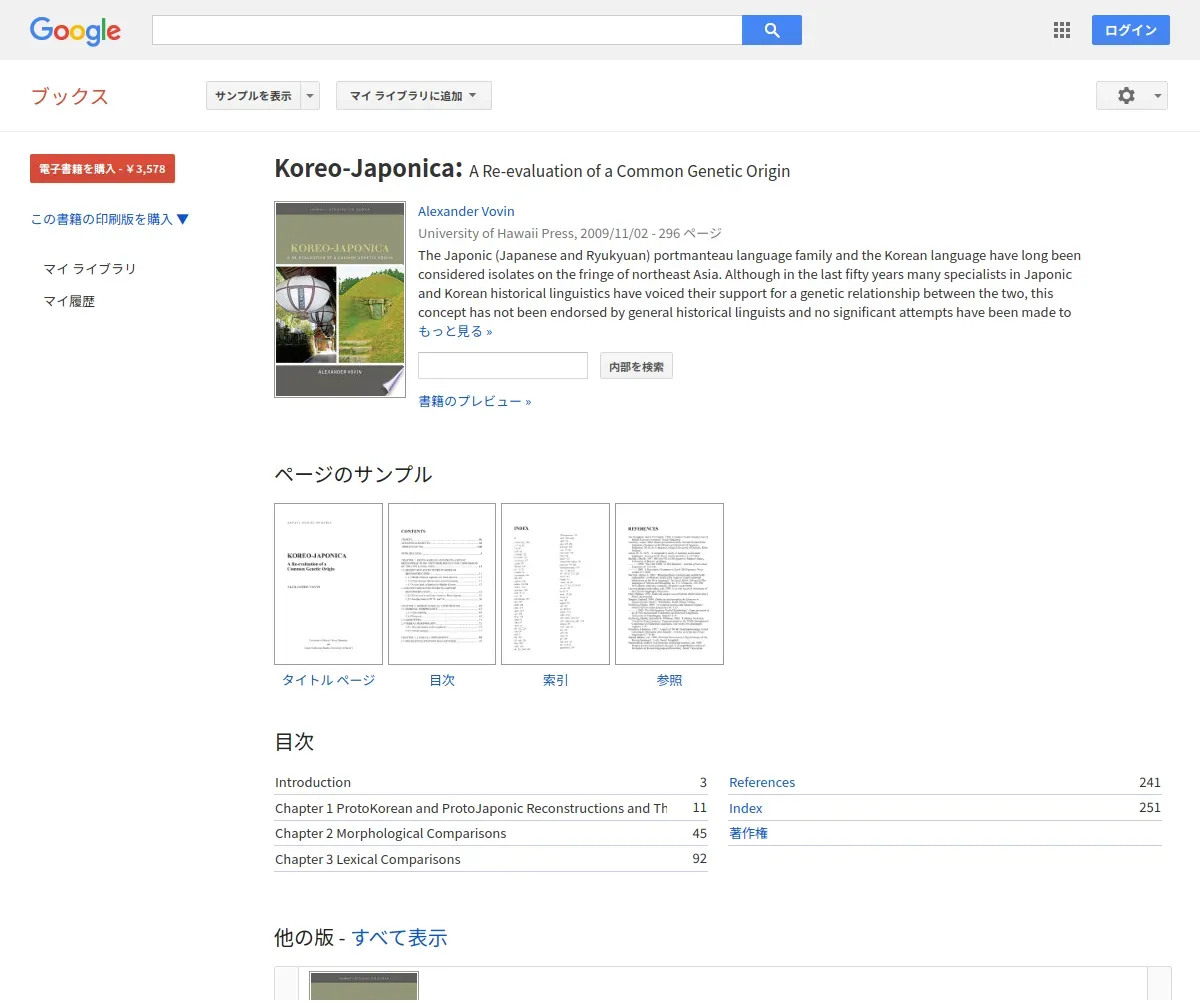Screen dimensions: 1200x1003
Task: Expand この書籍の印刷版を購入 options
Action: click(110, 219)
